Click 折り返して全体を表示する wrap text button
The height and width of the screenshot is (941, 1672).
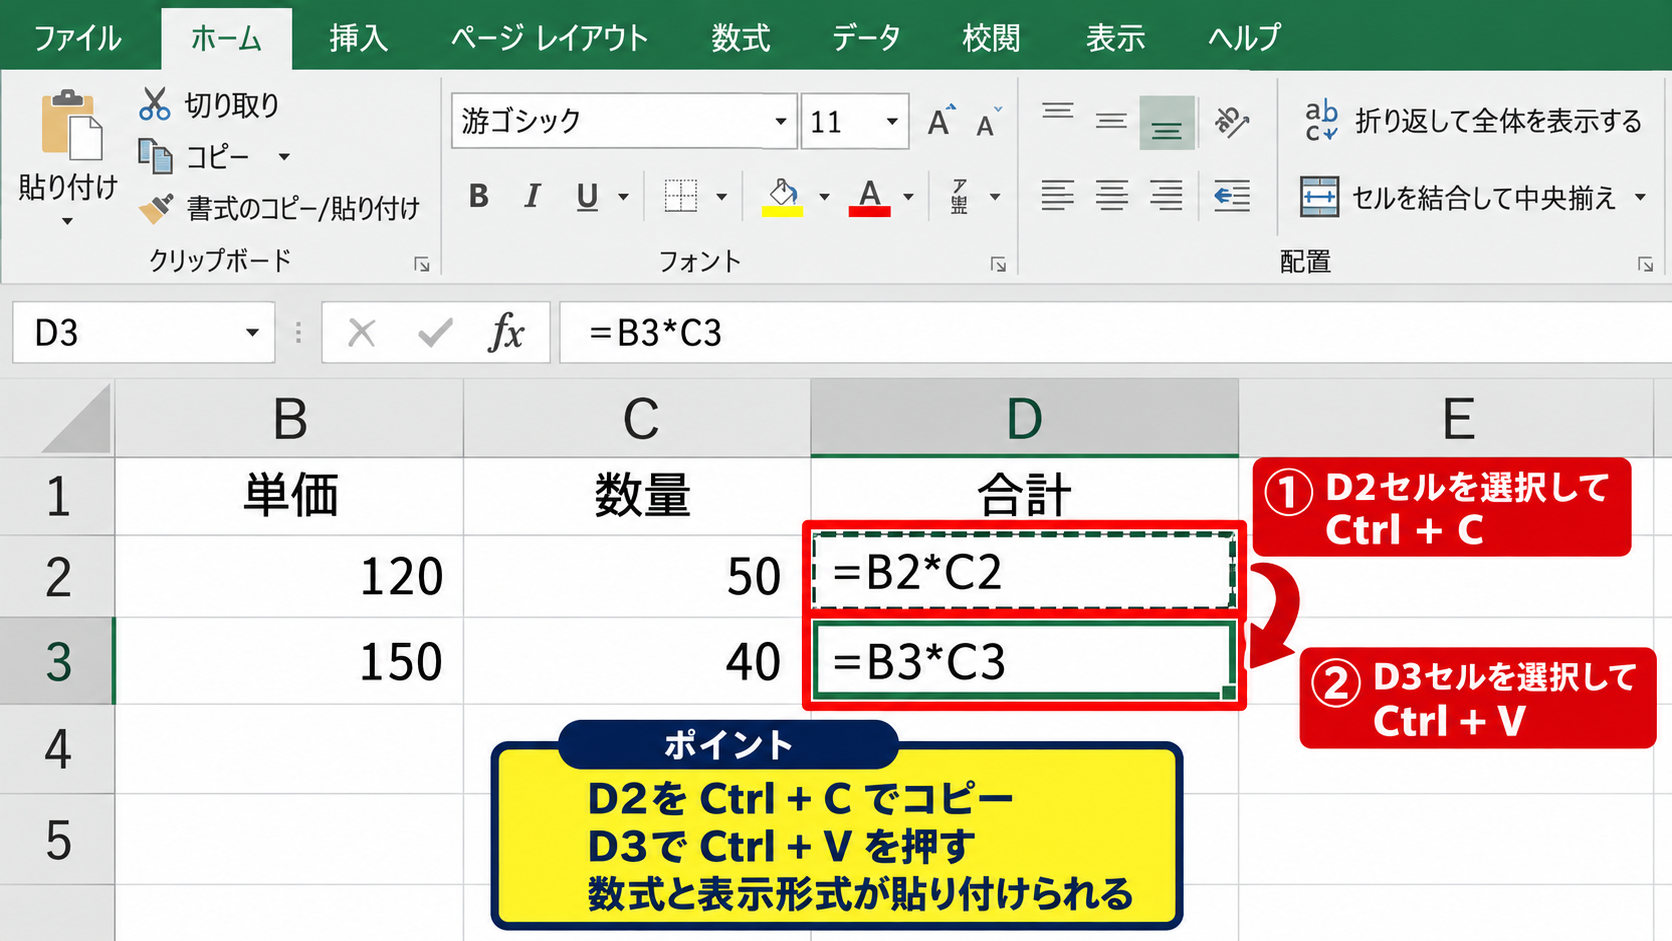coord(1473,121)
